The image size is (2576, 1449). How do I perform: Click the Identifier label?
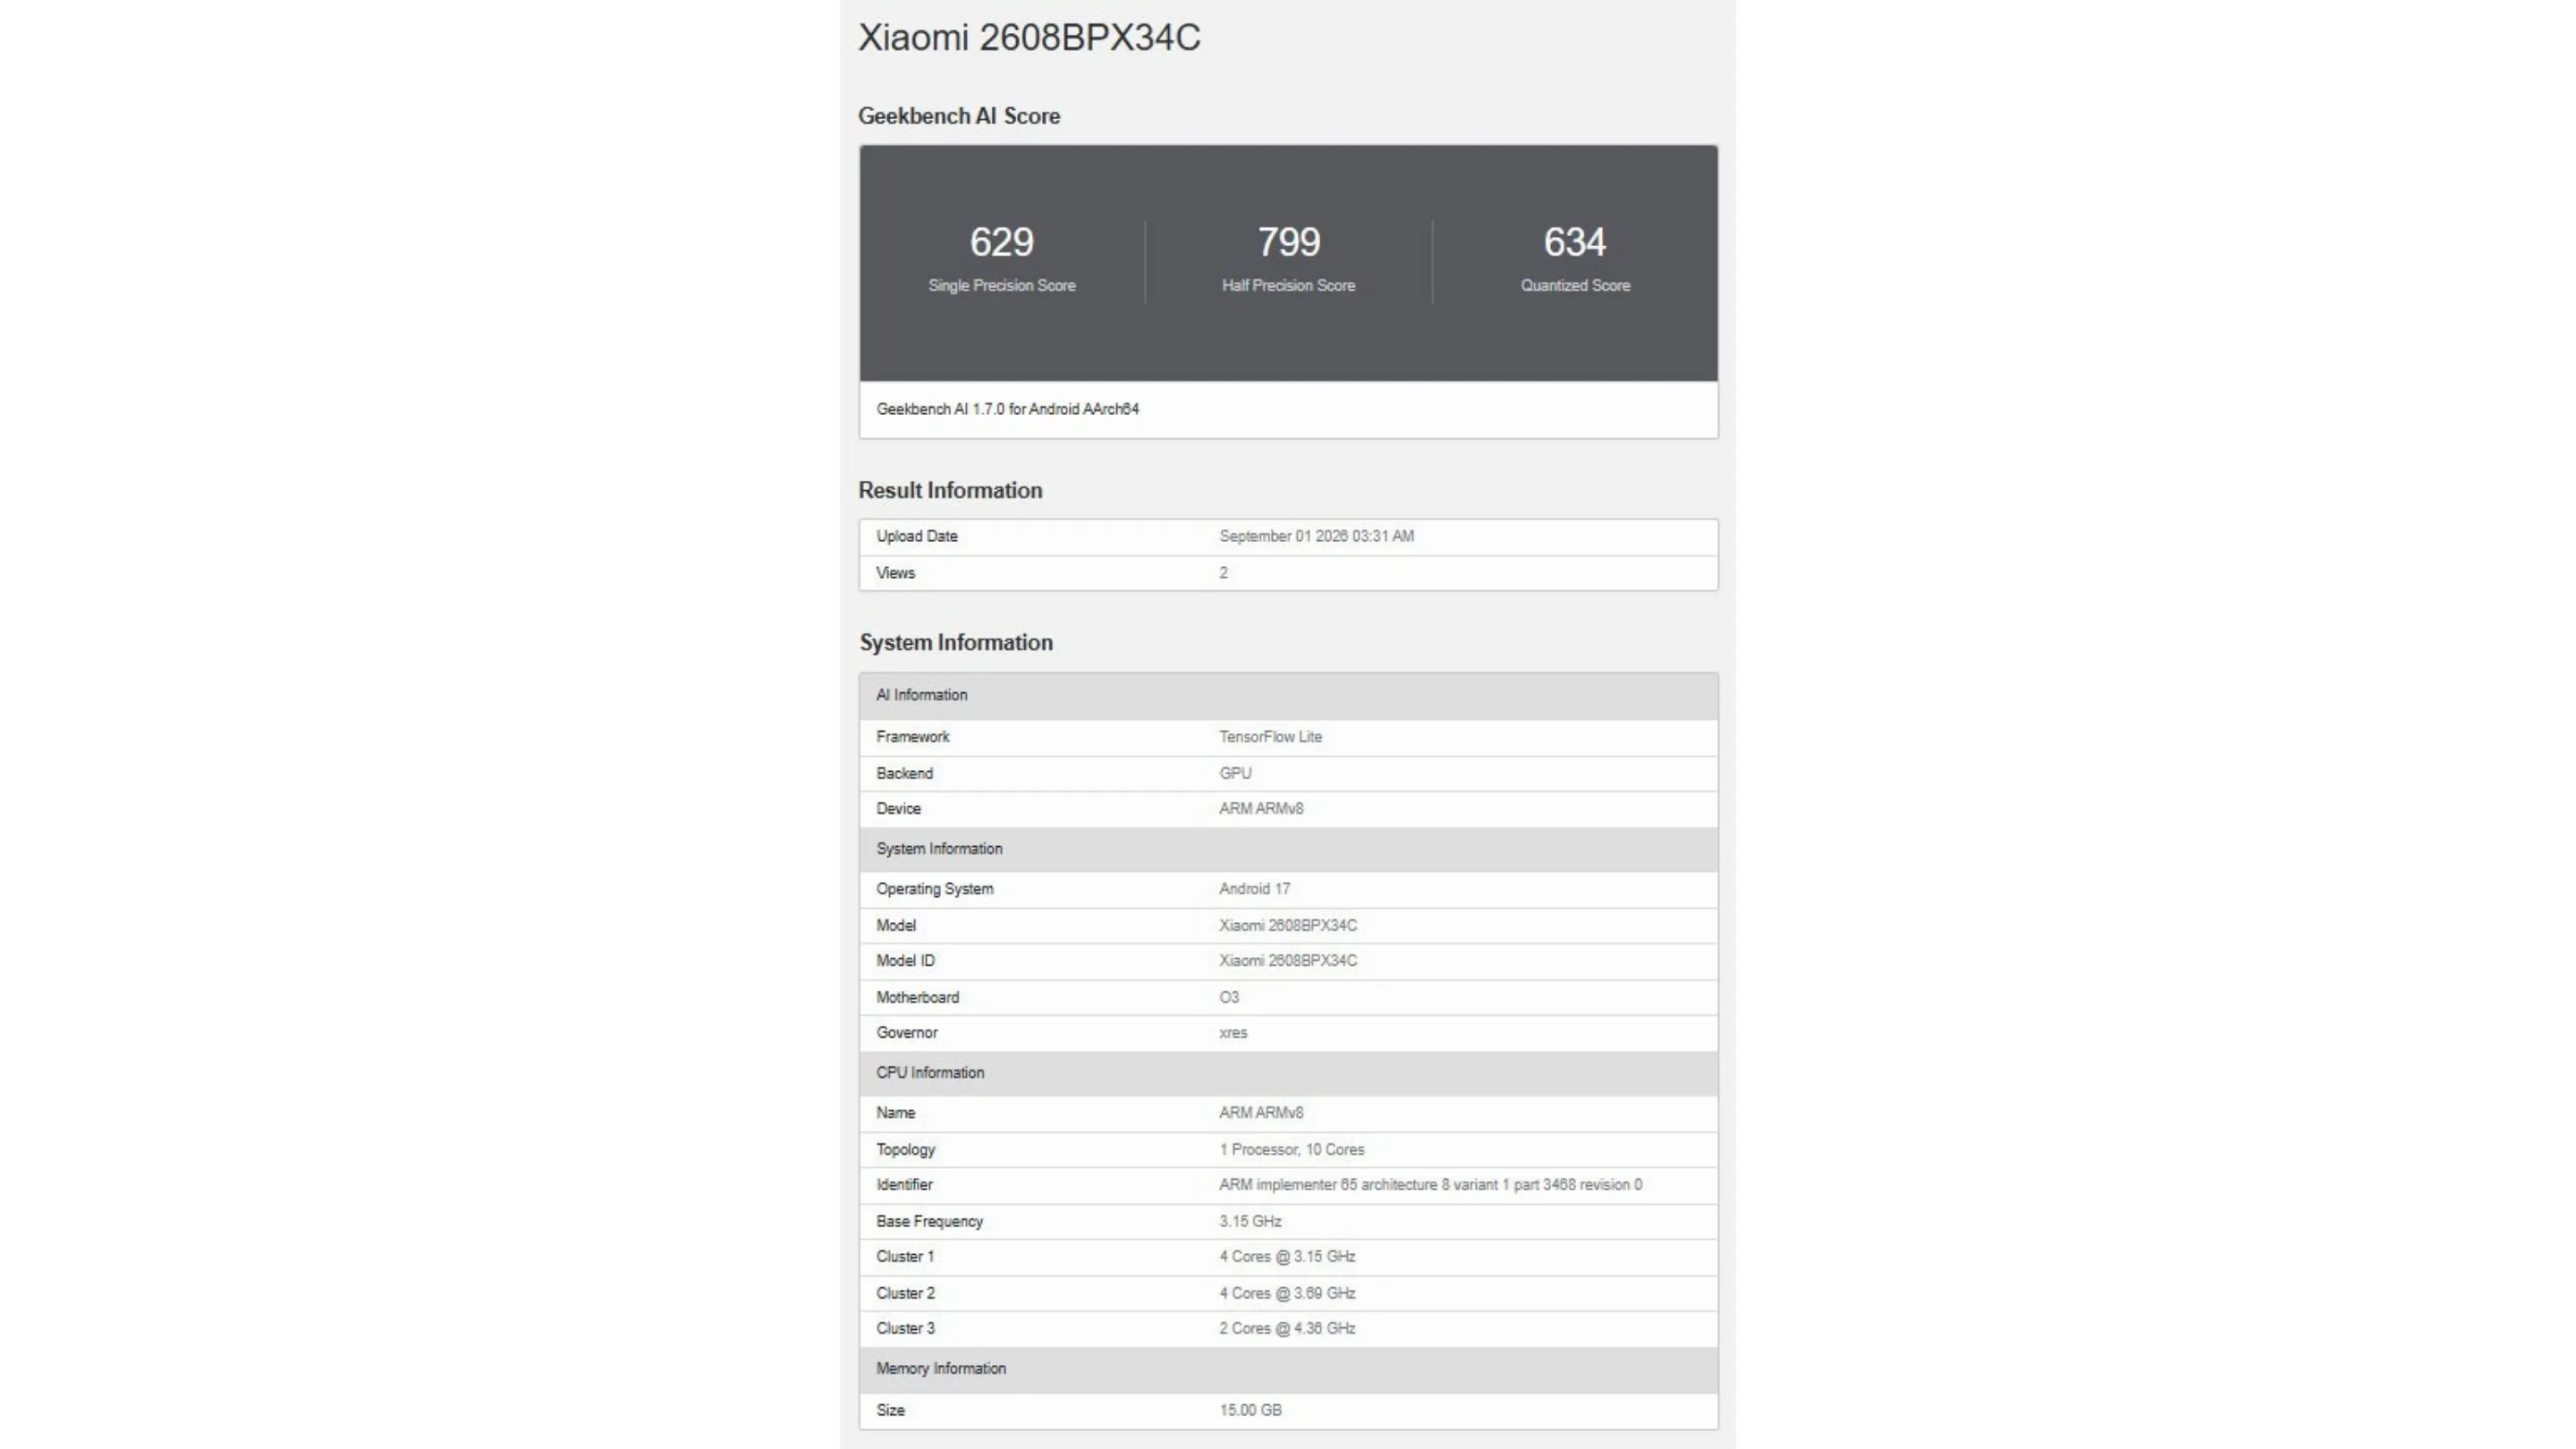904,1185
